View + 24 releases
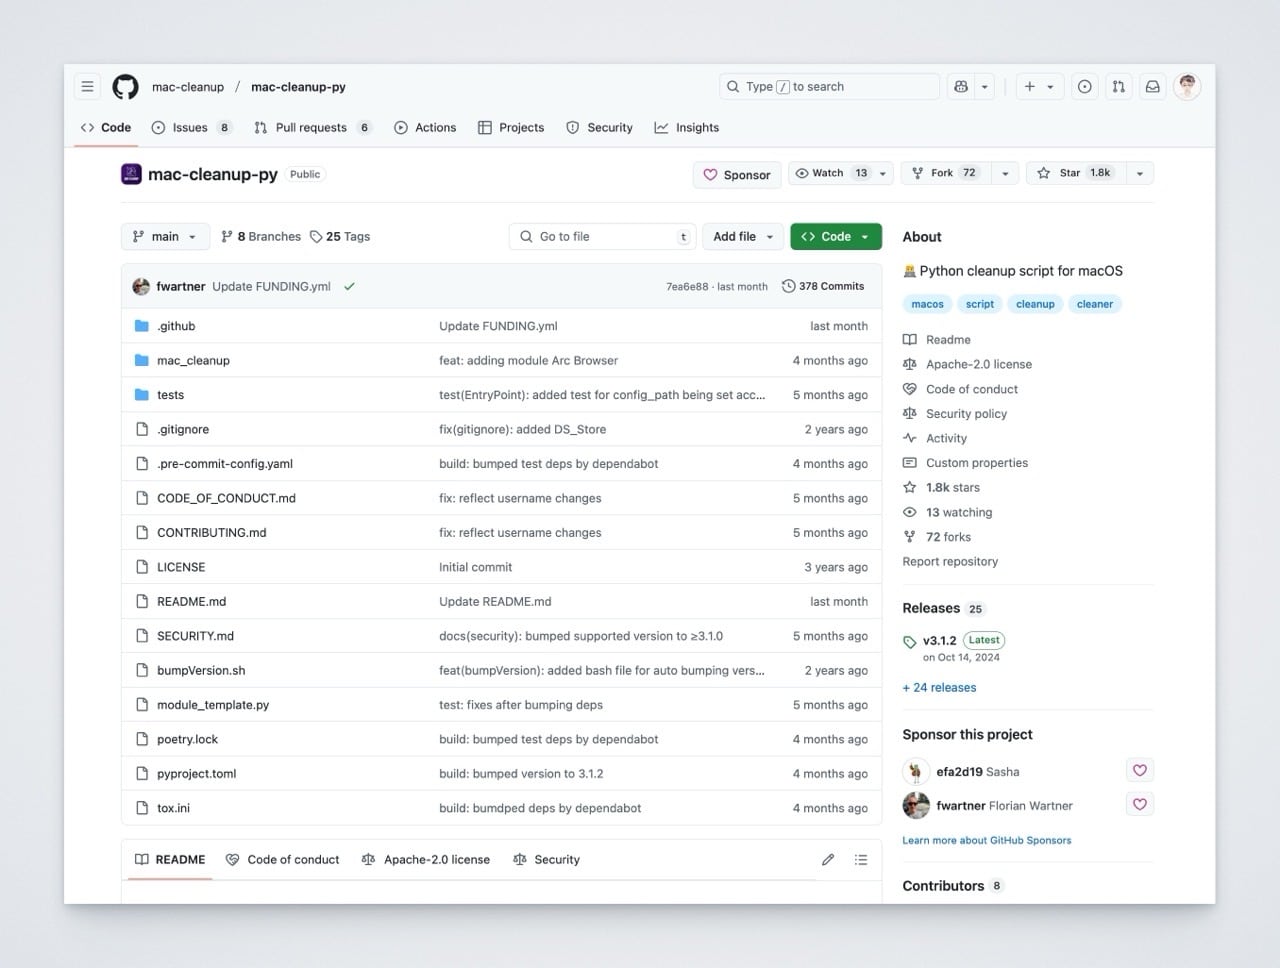Image resolution: width=1280 pixels, height=968 pixels. pos(939,688)
